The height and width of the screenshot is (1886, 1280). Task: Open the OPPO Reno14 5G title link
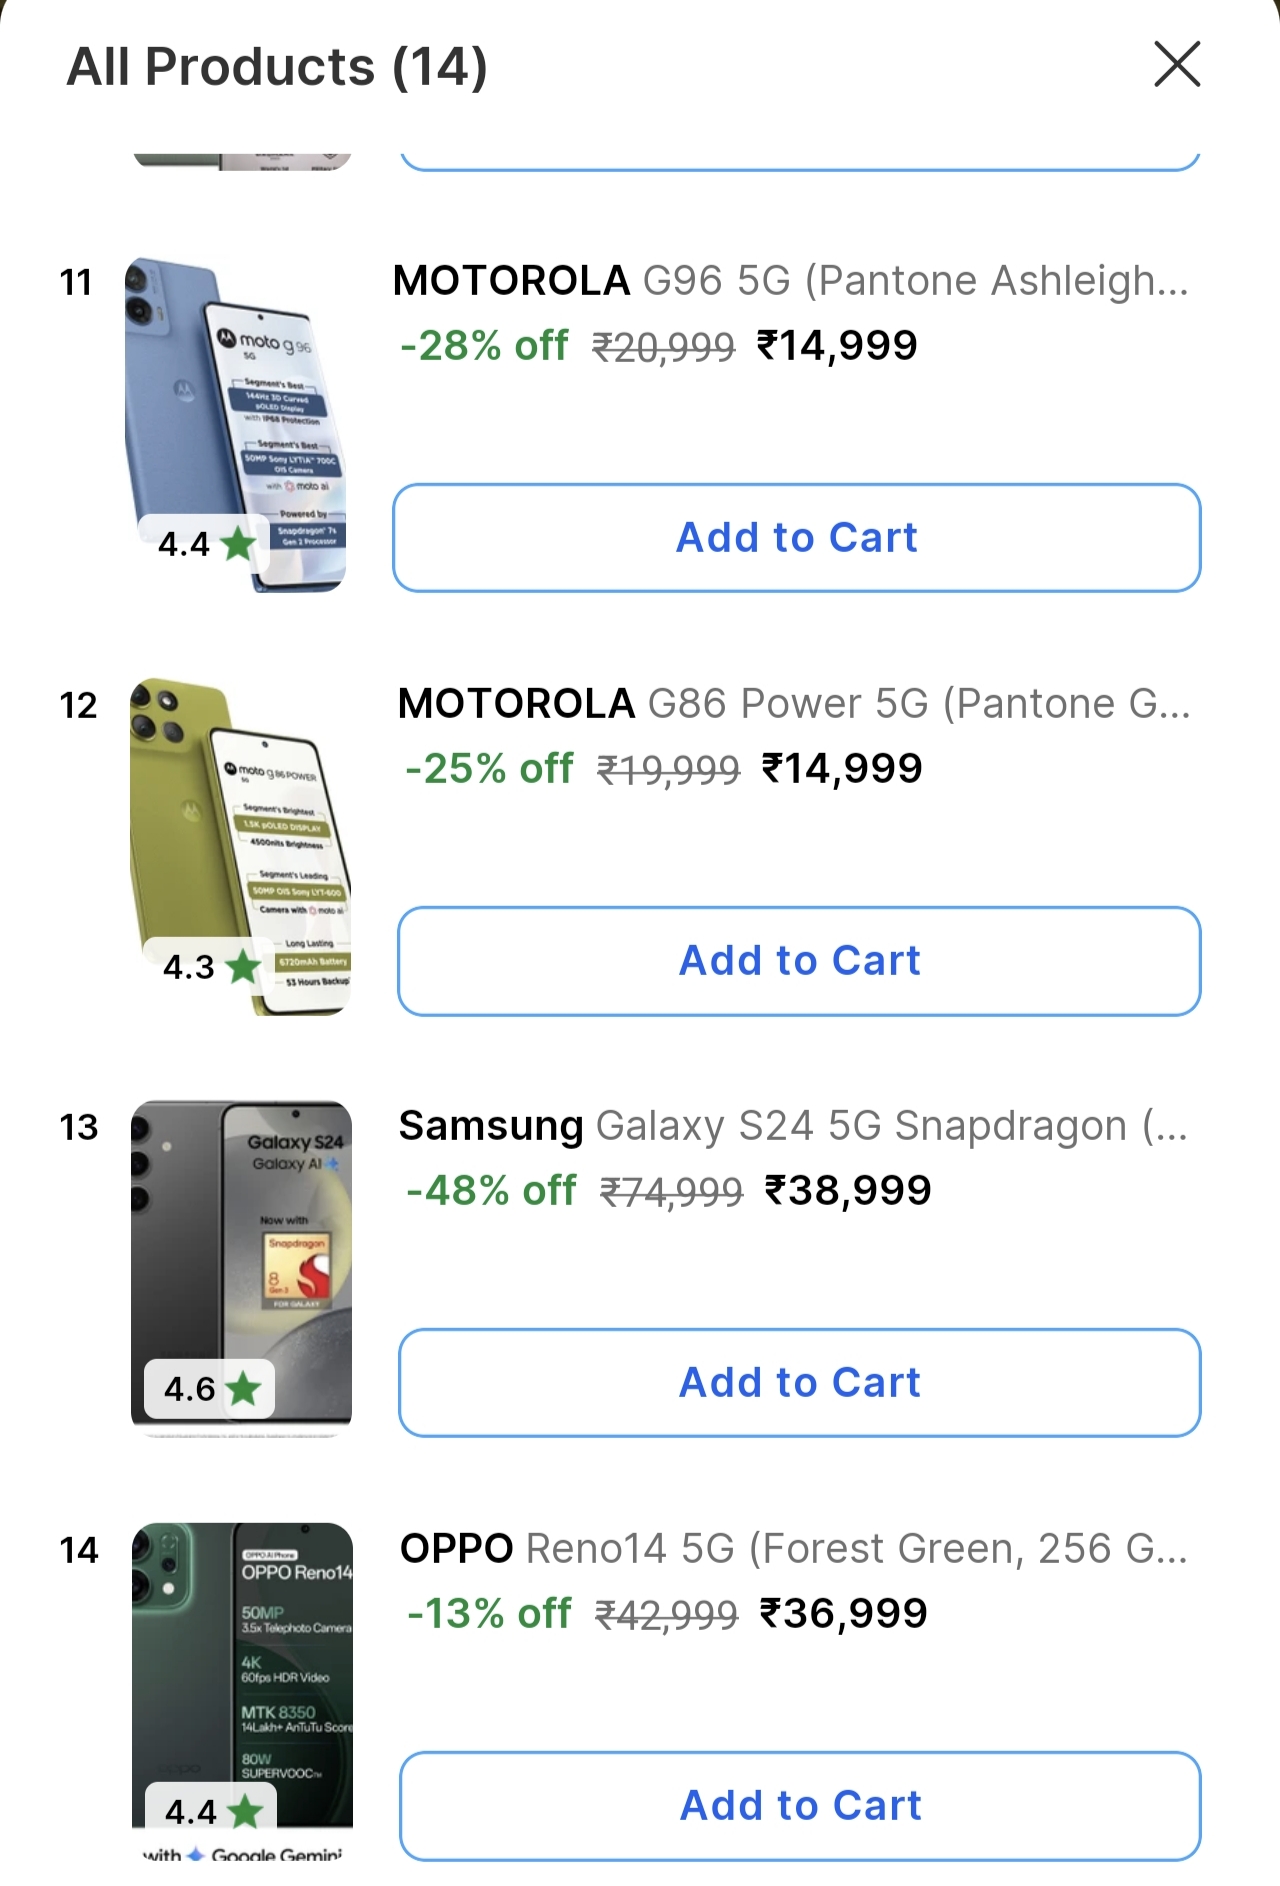coord(793,1549)
